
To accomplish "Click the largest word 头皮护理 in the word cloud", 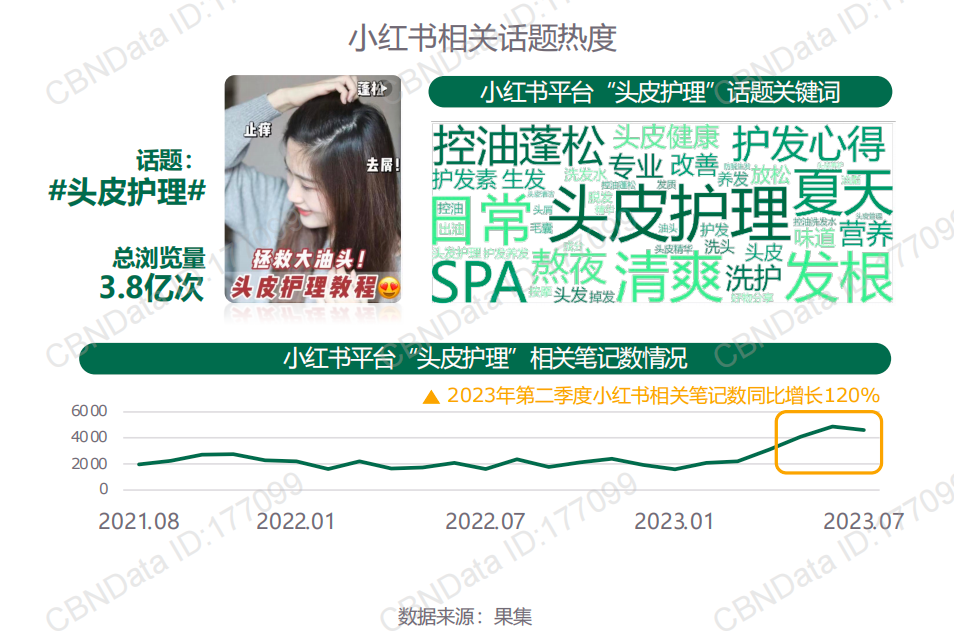I will coord(668,214).
